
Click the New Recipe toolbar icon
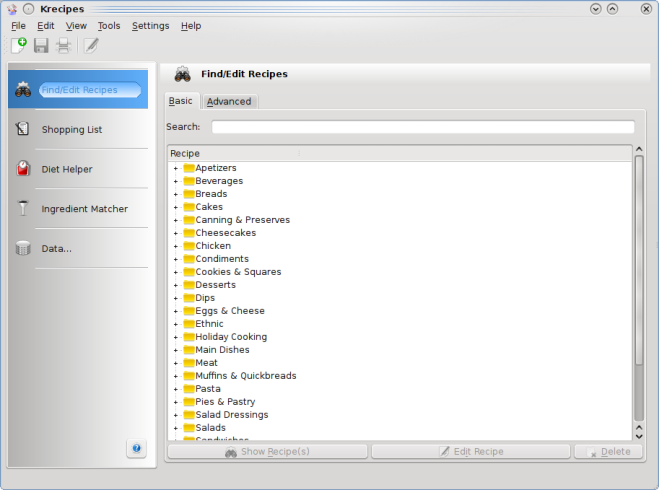[x=19, y=45]
